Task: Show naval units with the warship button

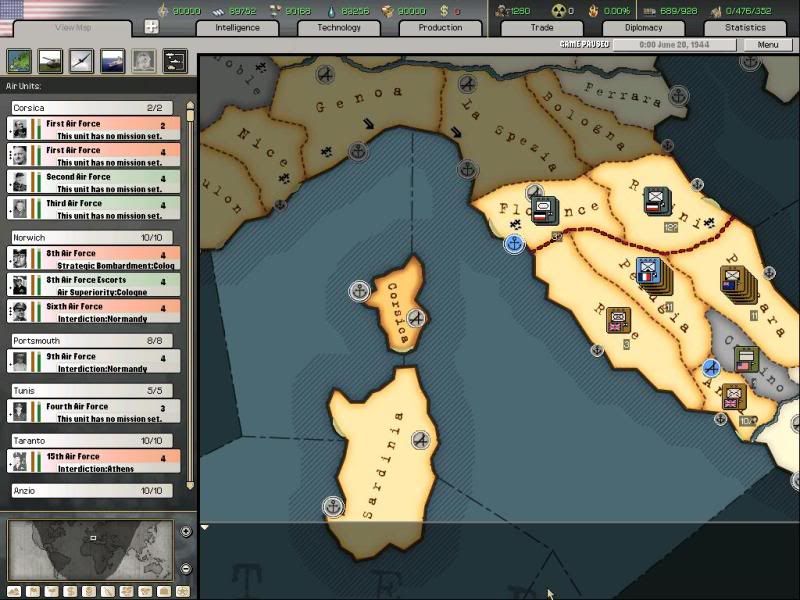Action: (x=113, y=61)
